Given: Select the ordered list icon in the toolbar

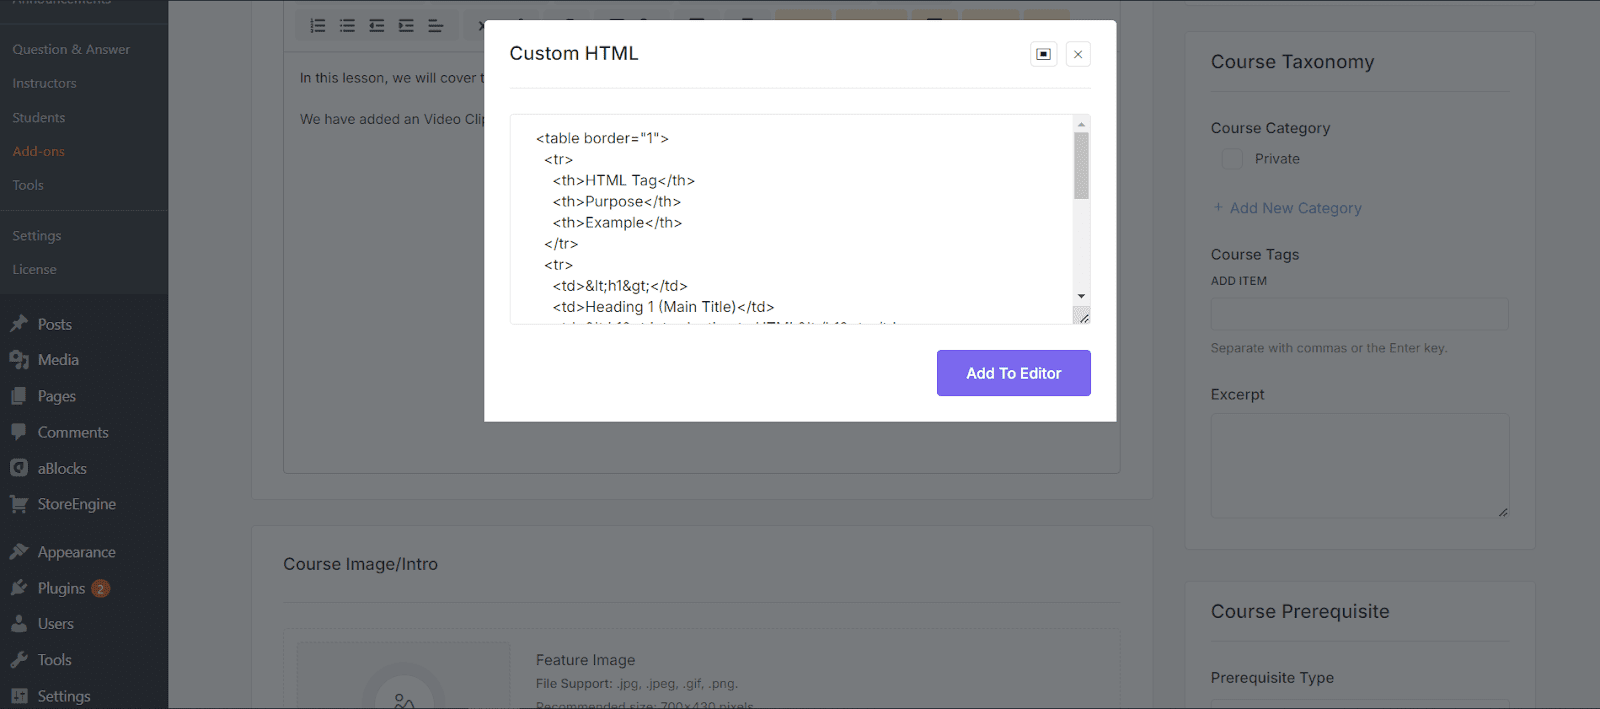Looking at the screenshot, I should click(x=318, y=25).
